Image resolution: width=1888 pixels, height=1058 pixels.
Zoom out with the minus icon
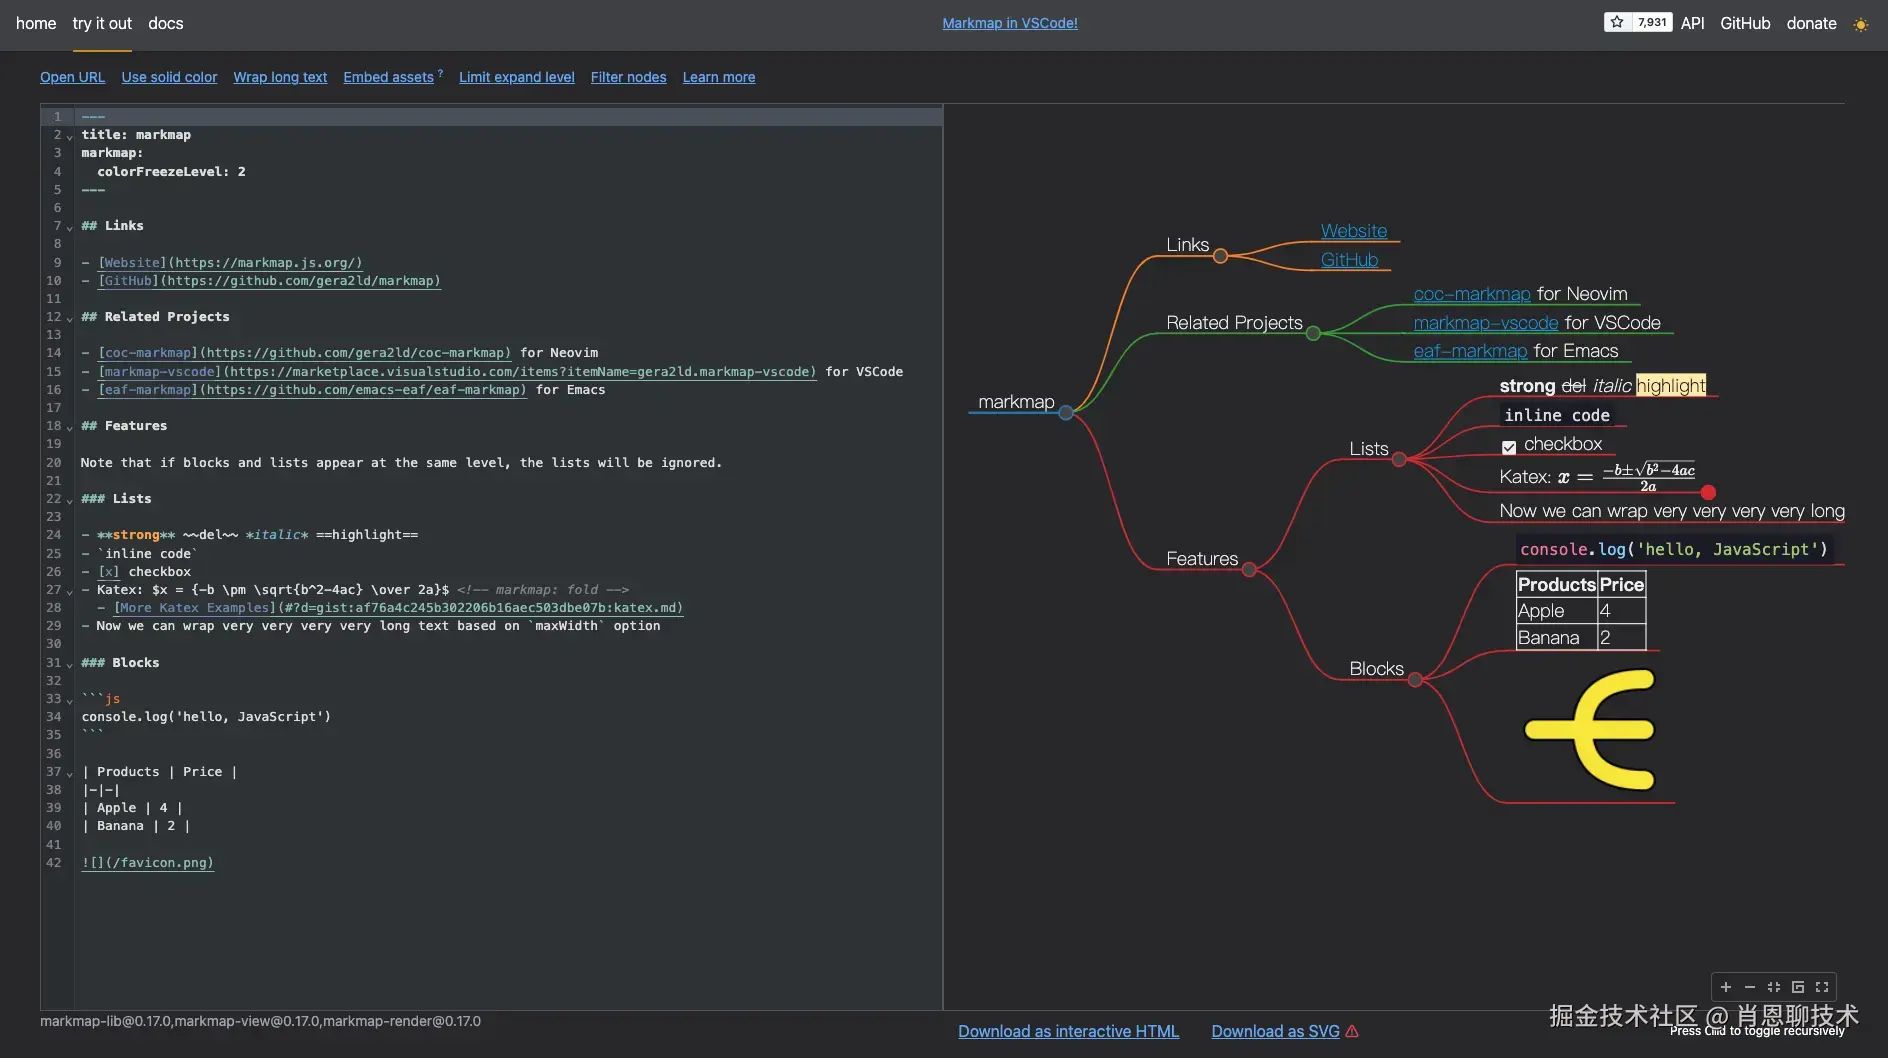1750,987
